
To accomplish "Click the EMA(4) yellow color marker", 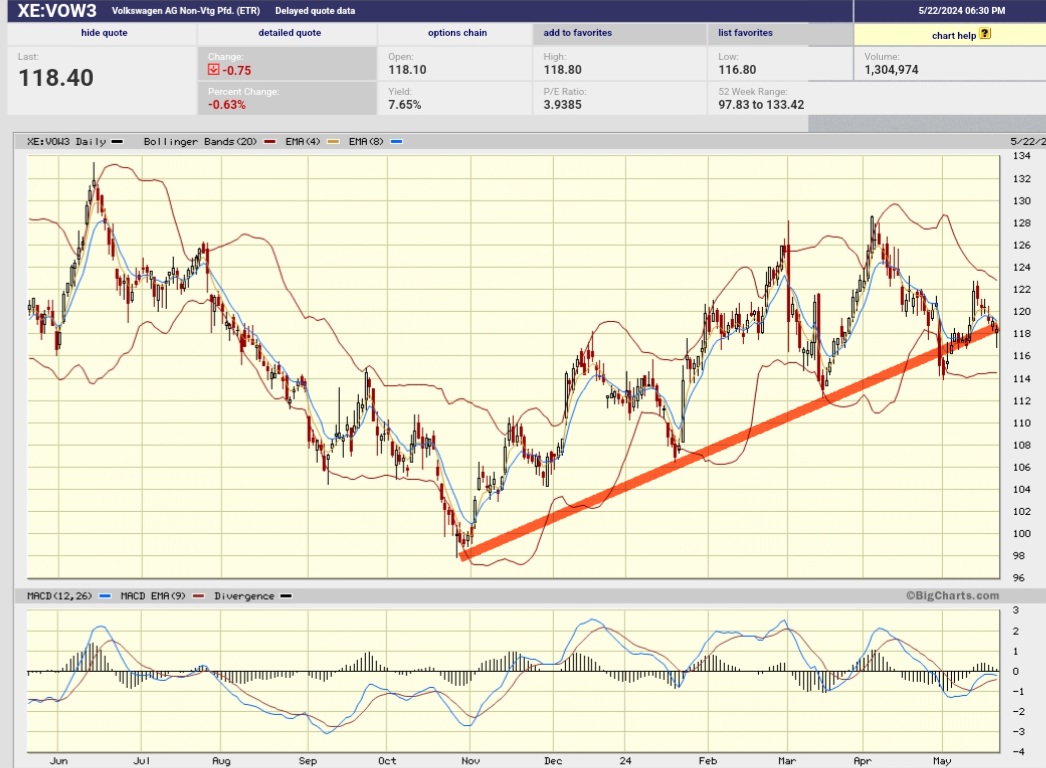I will 331,141.
